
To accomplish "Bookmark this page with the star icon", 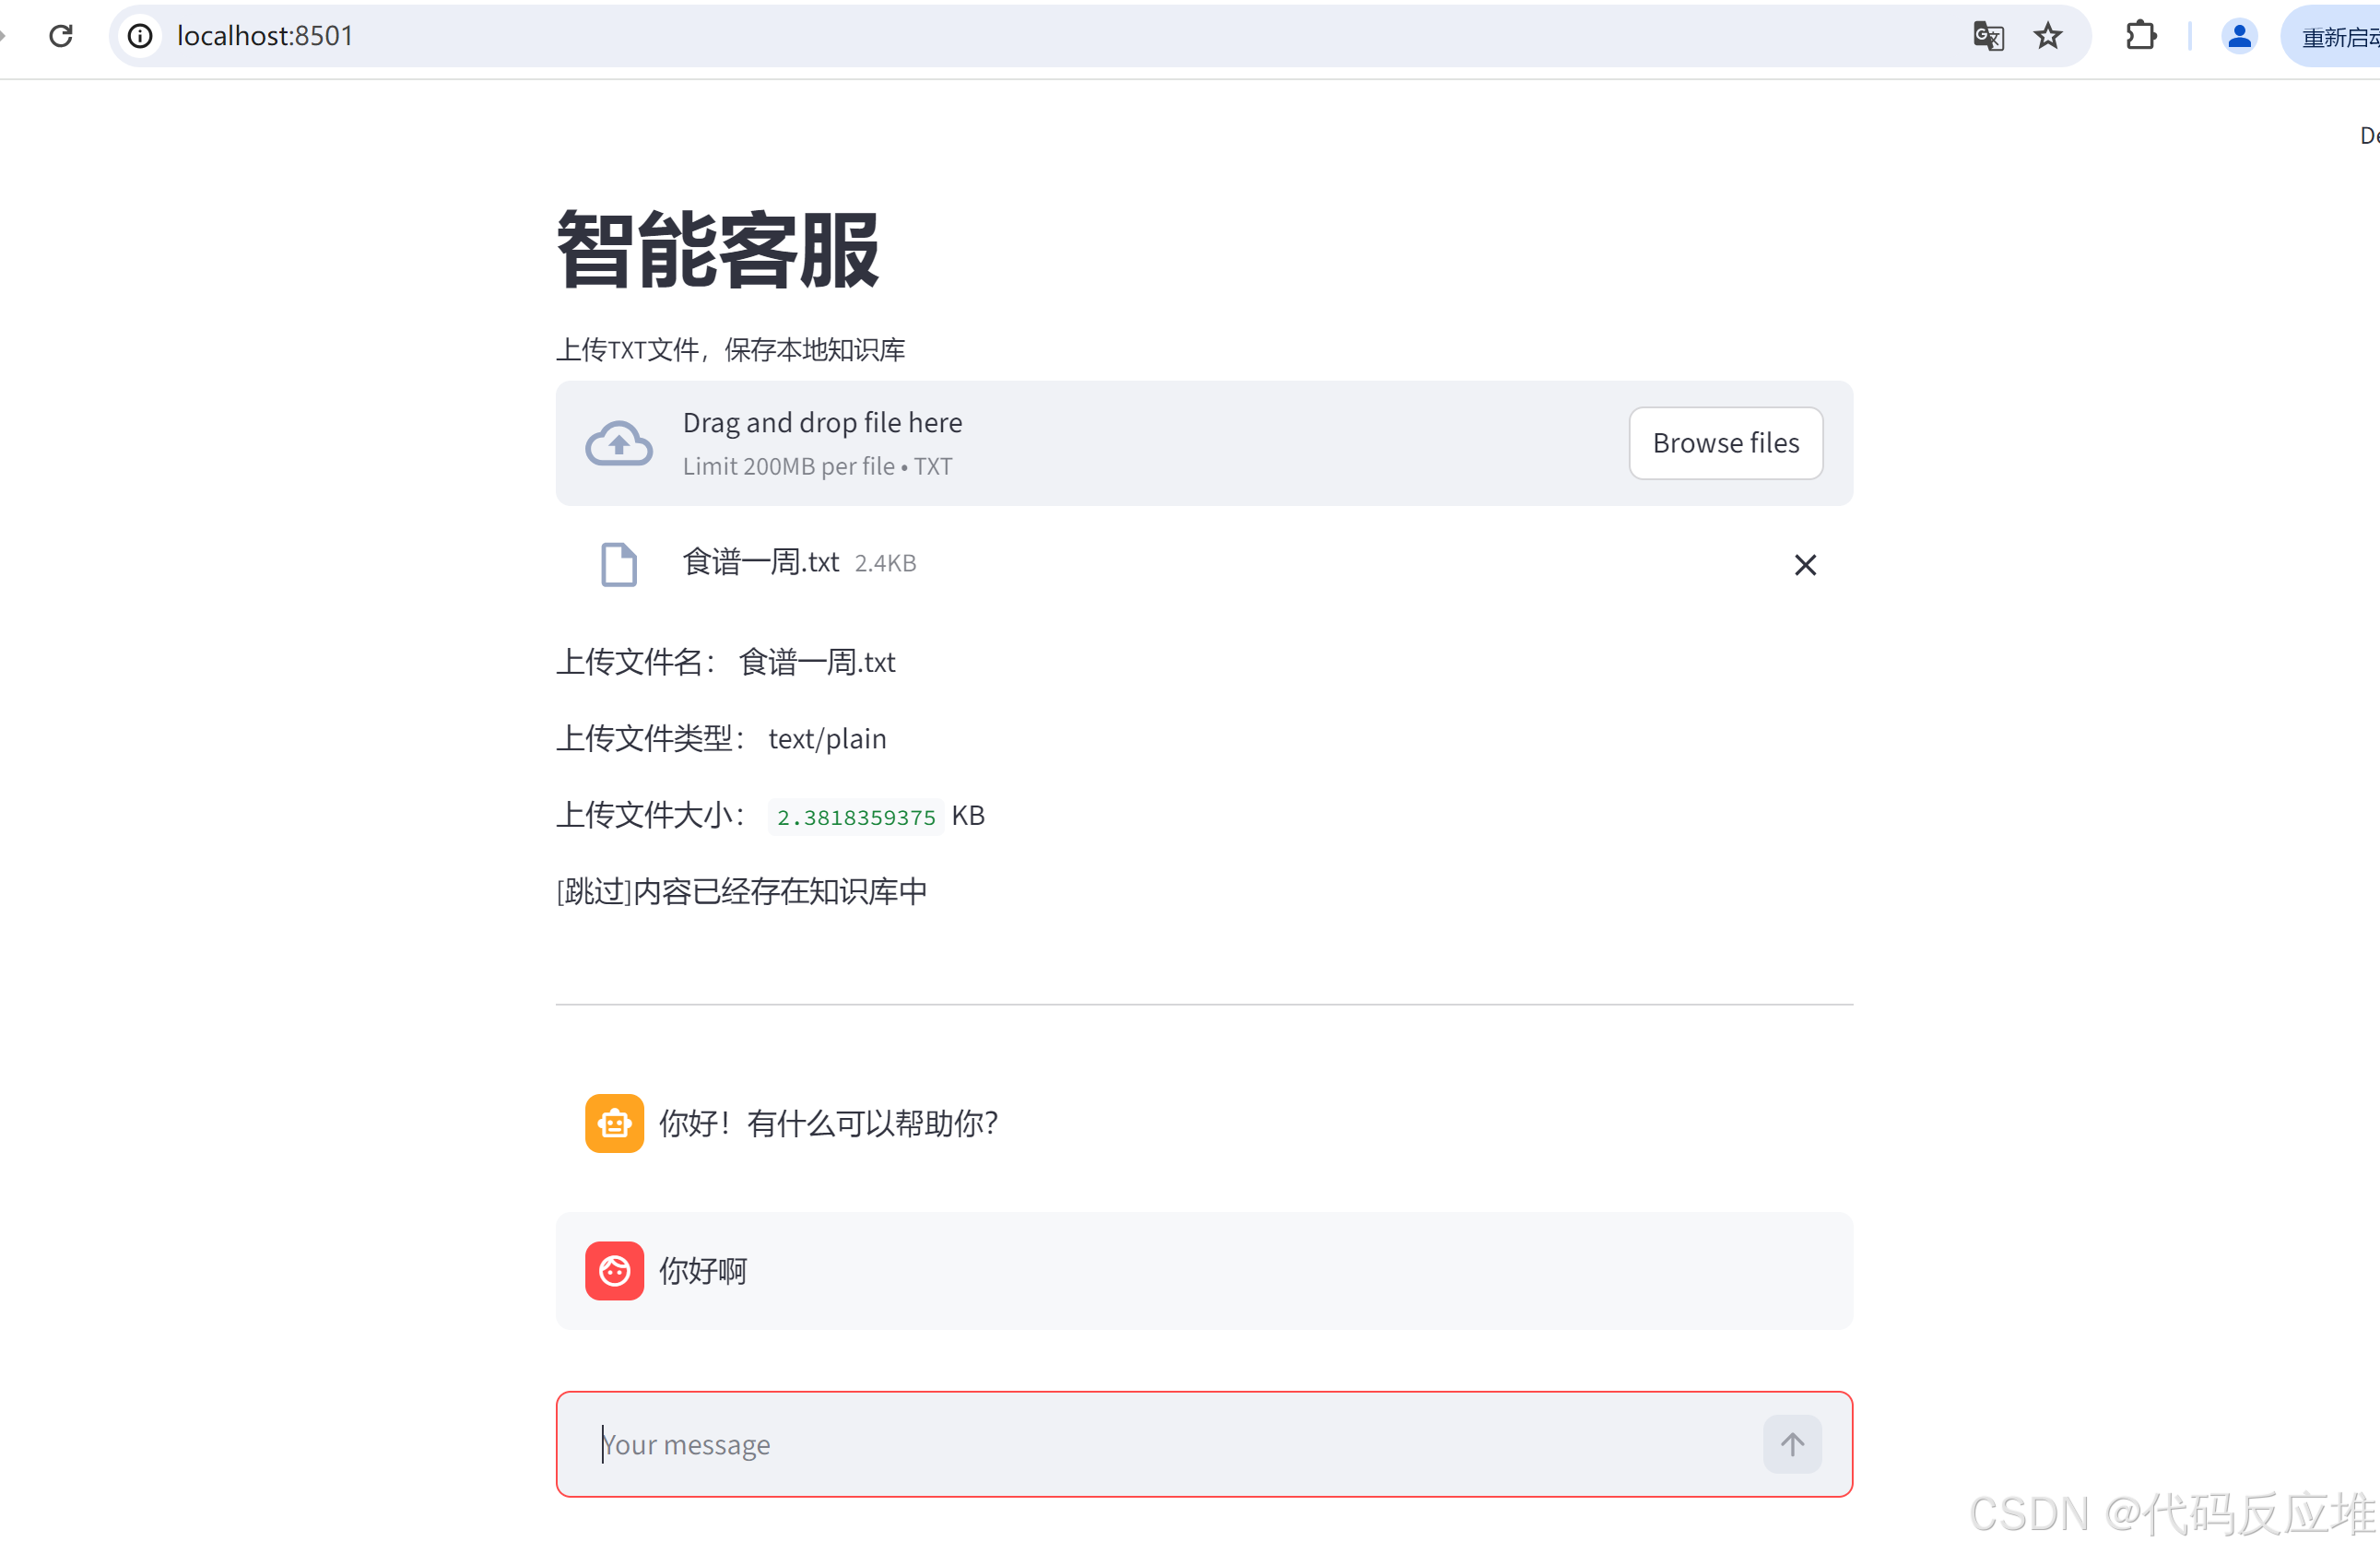I will pos(2047,36).
